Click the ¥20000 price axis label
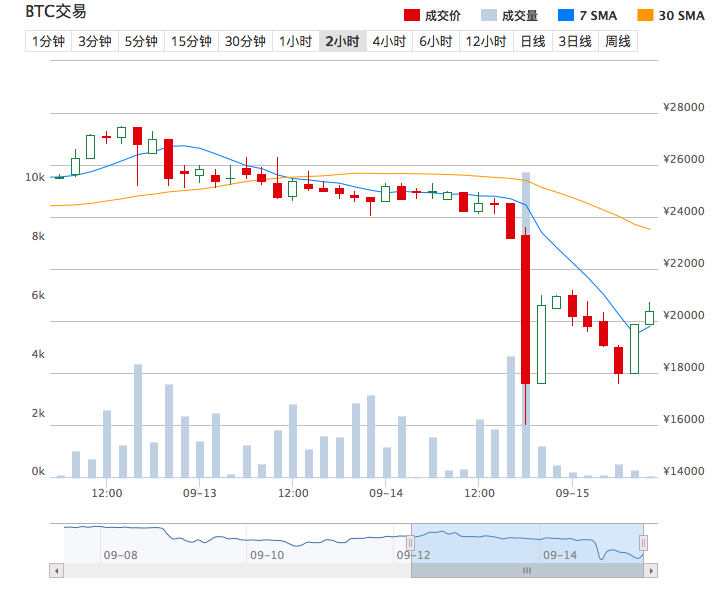 tap(684, 315)
